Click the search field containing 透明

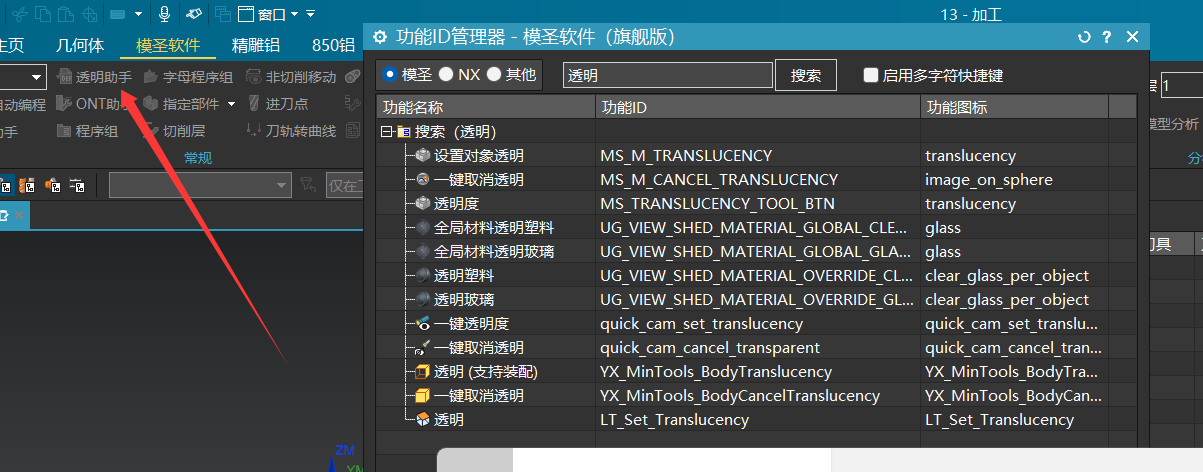tap(668, 75)
